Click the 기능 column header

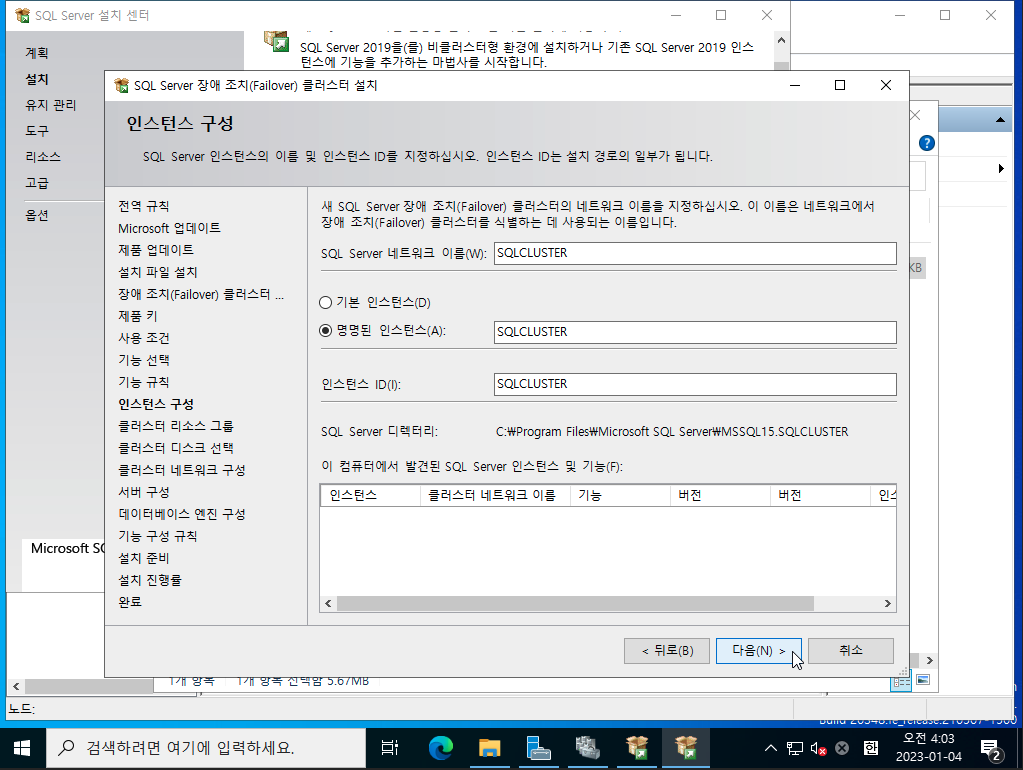pos(620,495)
